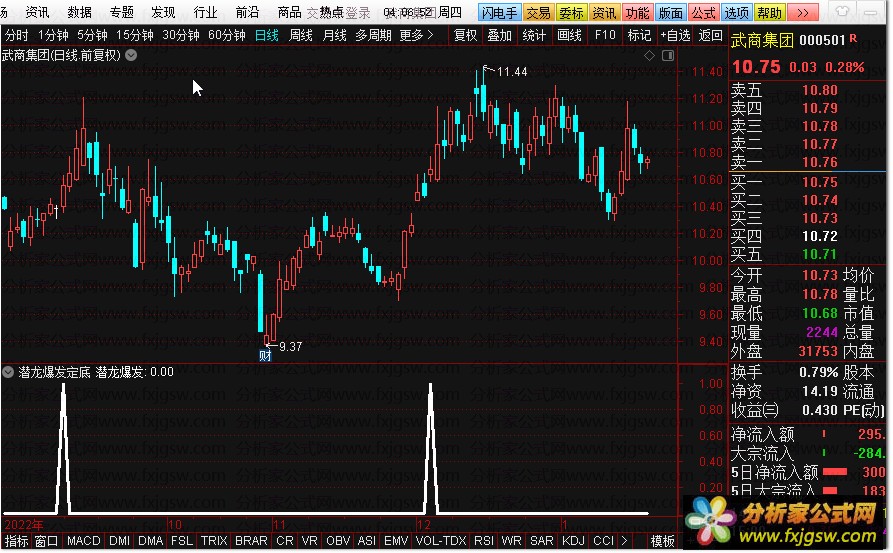Open the 闪电手 quick trade button
893x553 pixels.
[x=498, y=13]
